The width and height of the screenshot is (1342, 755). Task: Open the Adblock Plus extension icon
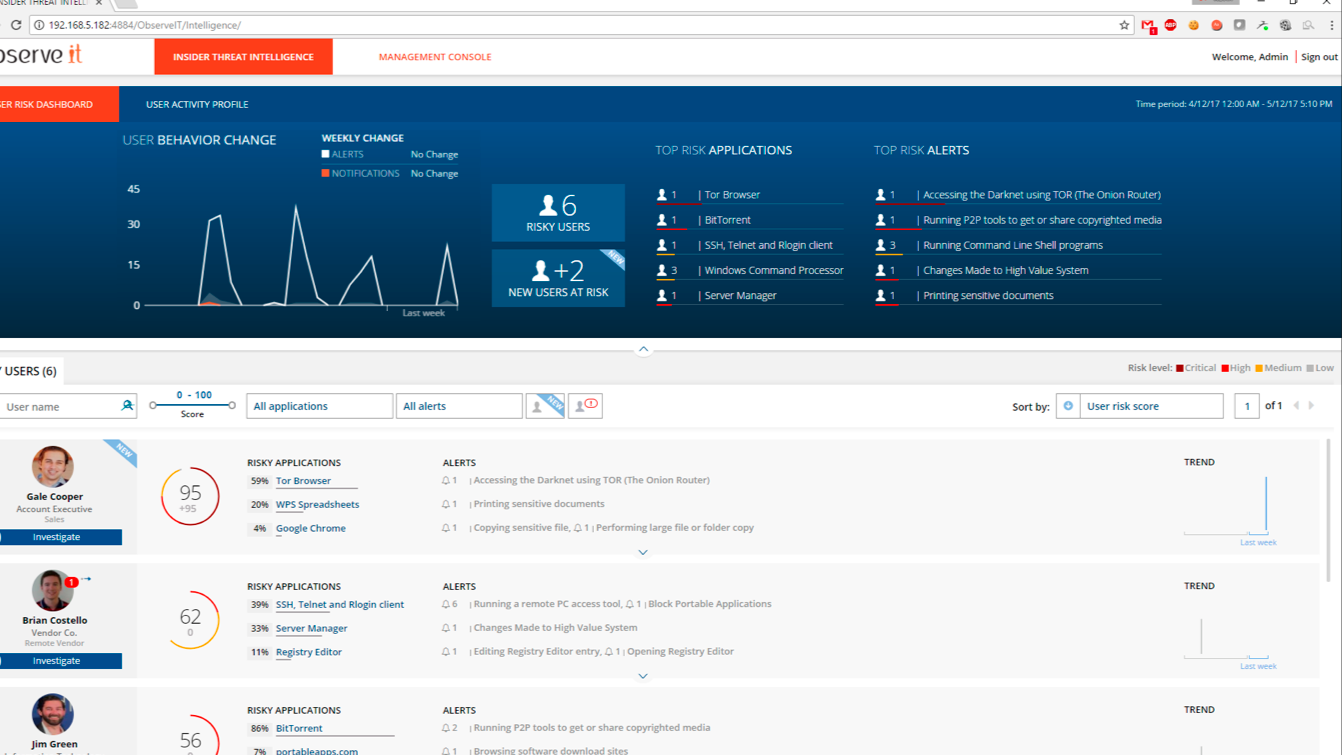pos(1171,25)
